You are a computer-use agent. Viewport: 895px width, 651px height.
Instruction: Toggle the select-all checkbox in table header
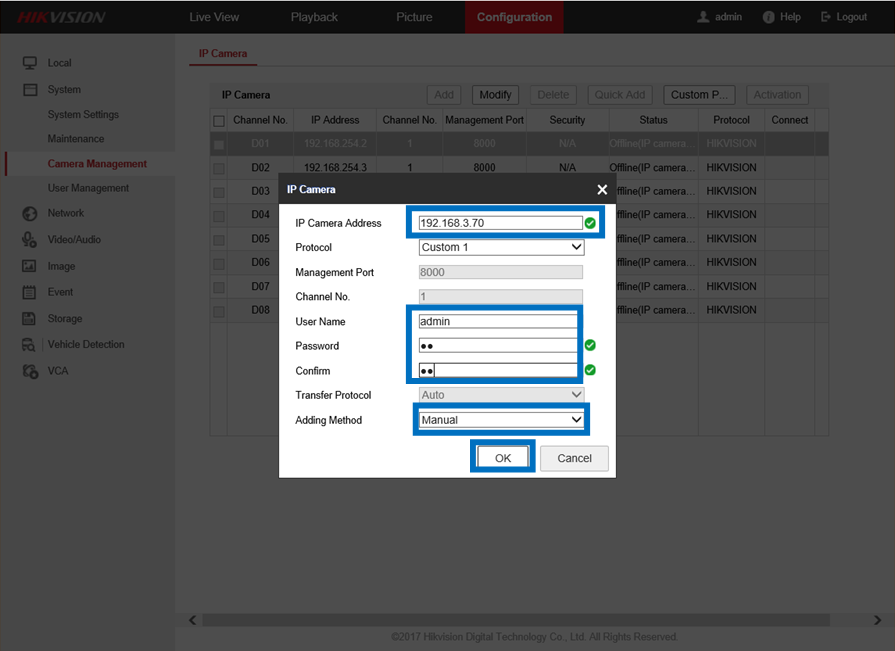tap(219, 120)
